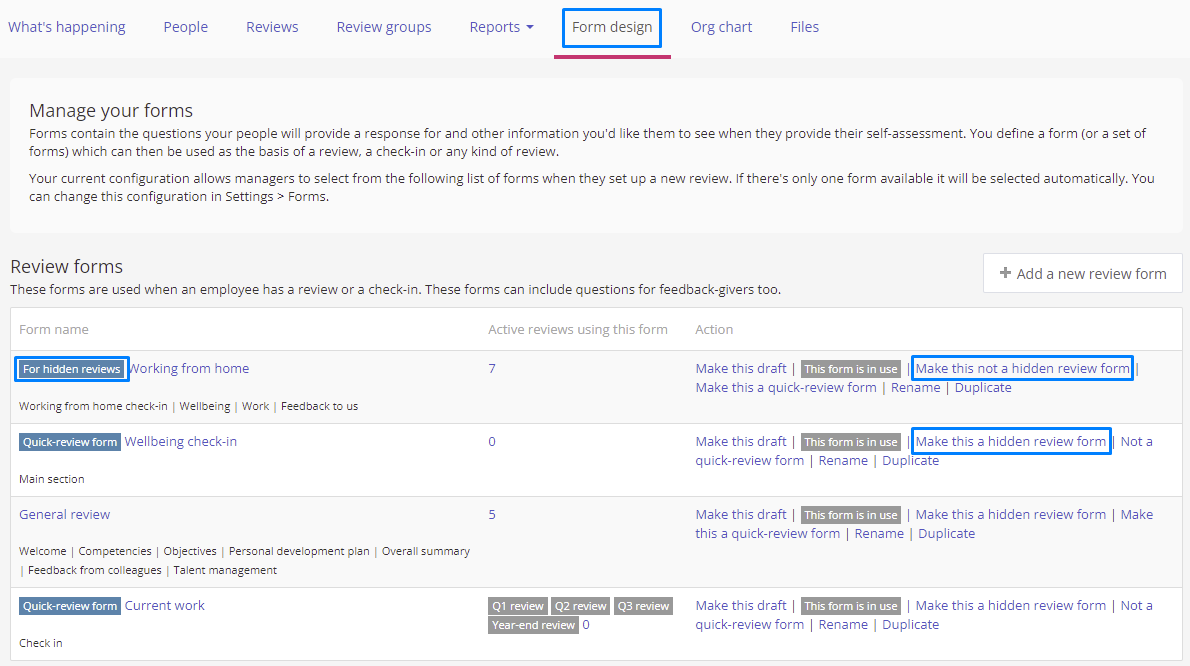This screenshot has height=666, width=1190.
Task: Switch to the People tab
Action: point(185,27)
